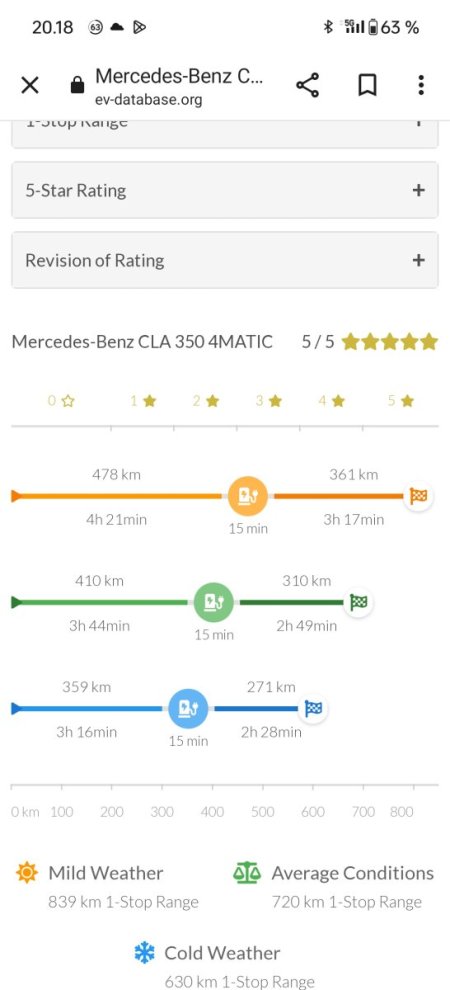Expand the 5-Star Rating section
This screenshot has height=990, width=450.
pos(225,190)
